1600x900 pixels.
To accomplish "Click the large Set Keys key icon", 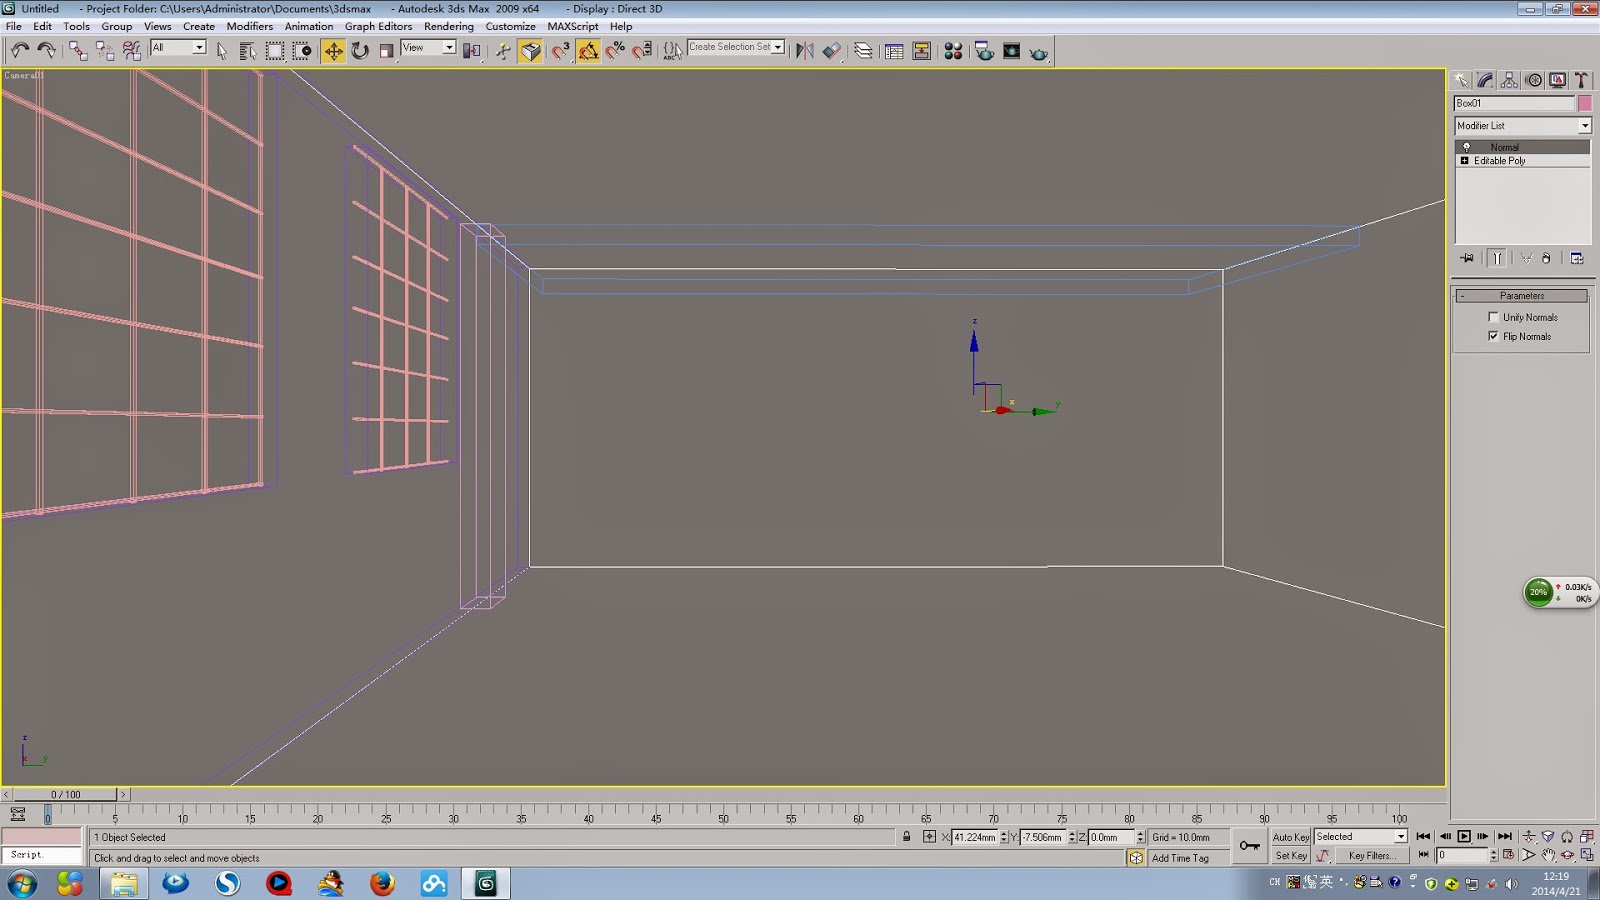I will click(1250, 846).
